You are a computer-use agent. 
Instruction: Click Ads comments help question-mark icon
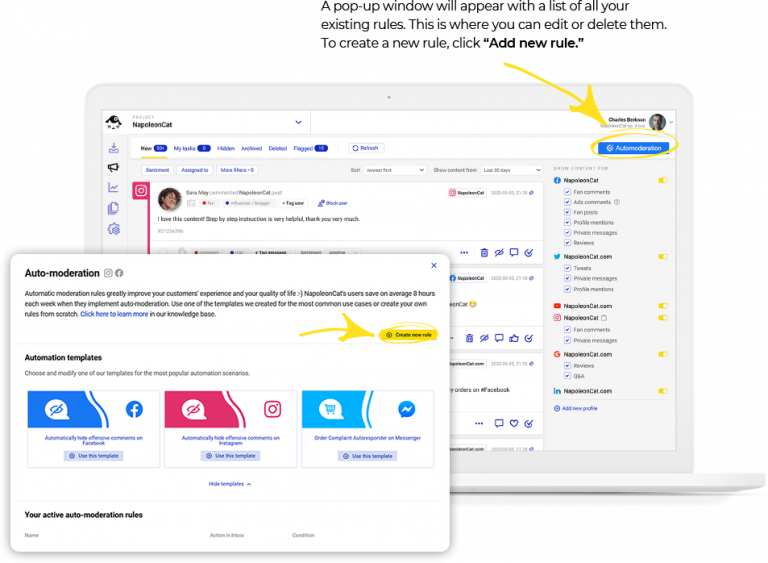point(617,202)
